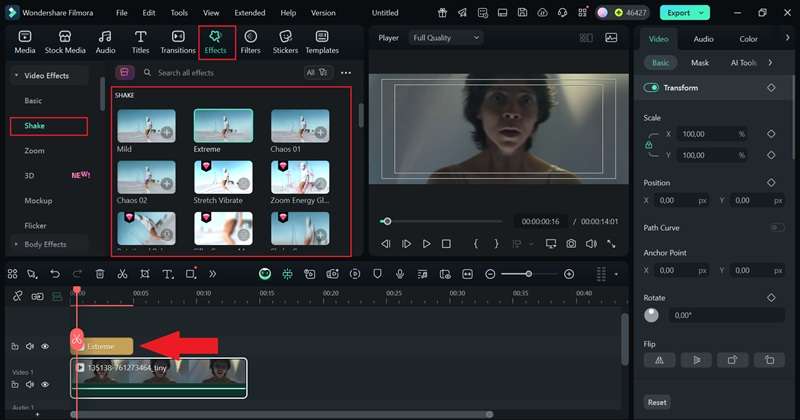Switch to the Audio library tab
The width and height of the screenshot is (800, 420).
pos(105,42)
